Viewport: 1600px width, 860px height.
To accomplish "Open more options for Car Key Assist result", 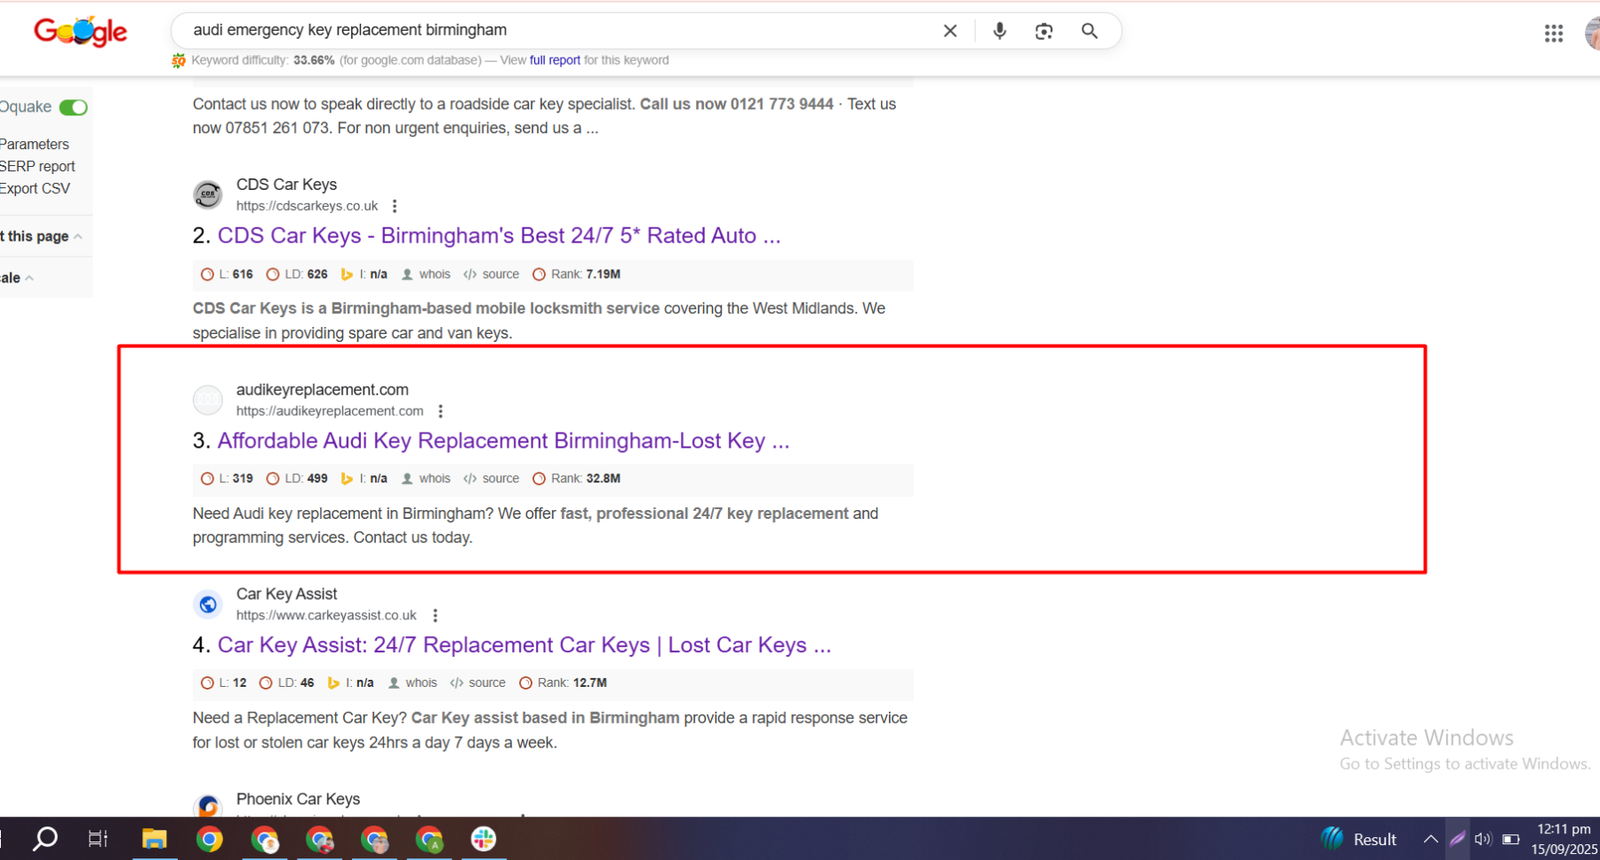I will tap(435, 616).
